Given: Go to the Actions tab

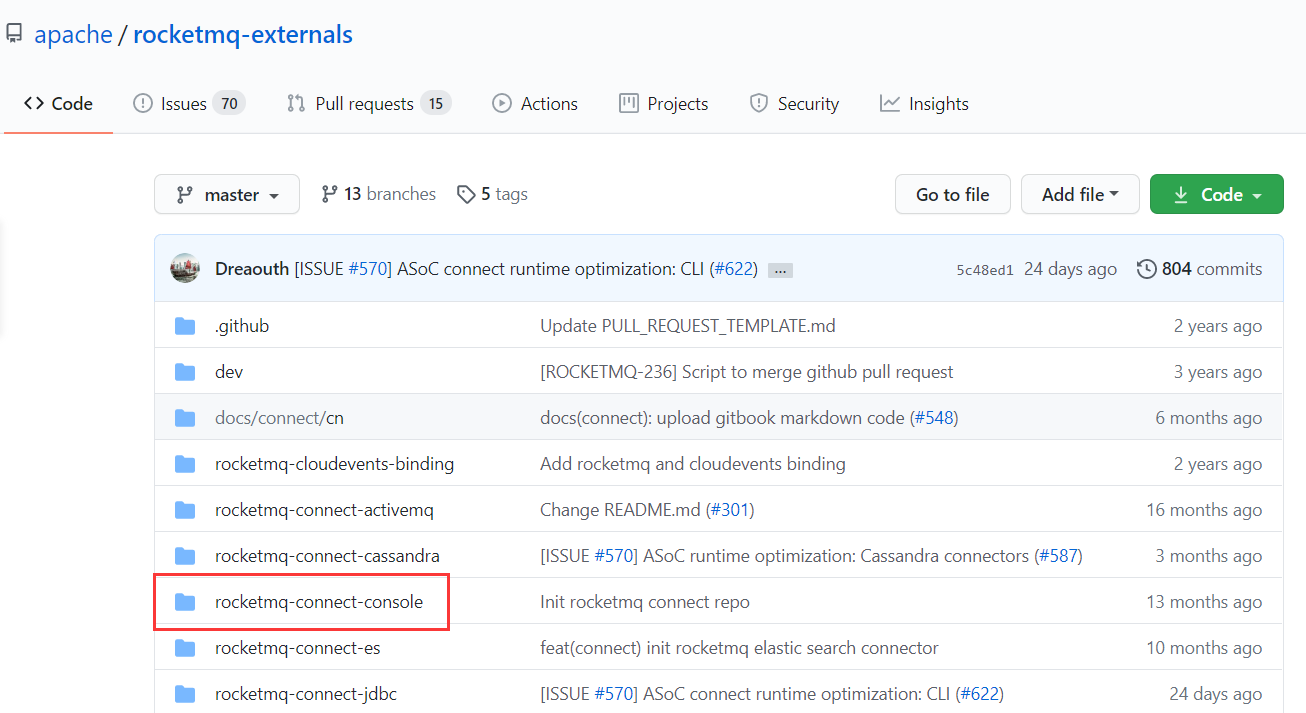Looking at the screenshot, I should click(x=535, y=104).
